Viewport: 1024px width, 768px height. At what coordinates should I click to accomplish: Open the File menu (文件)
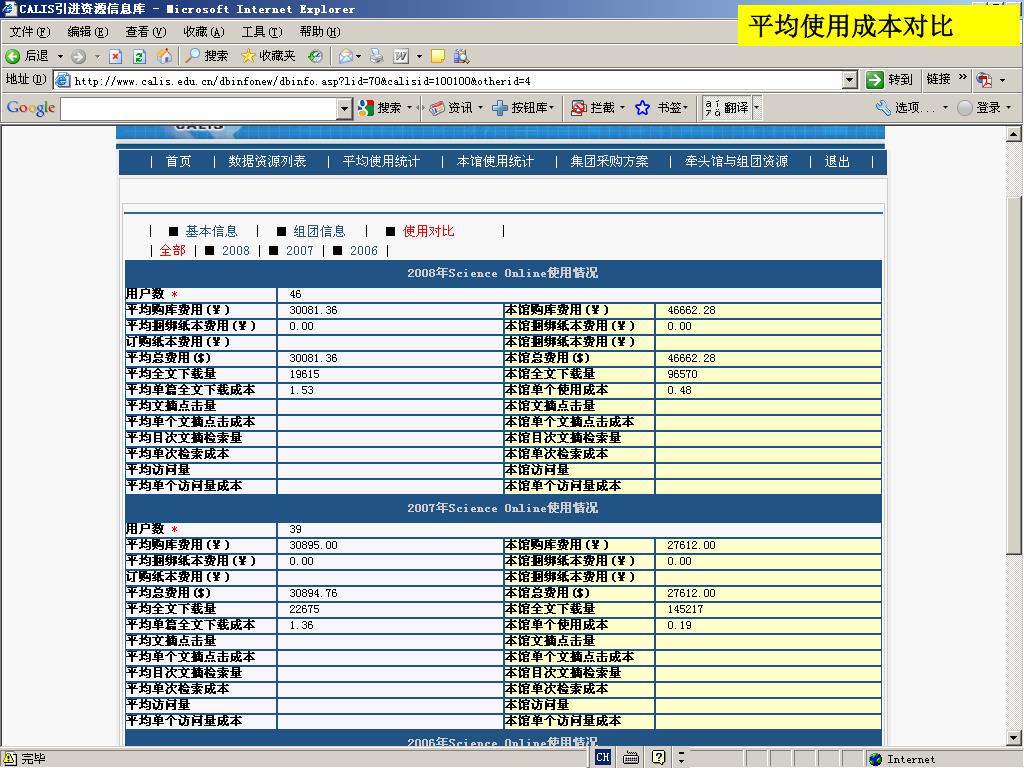tap(29, 32)
